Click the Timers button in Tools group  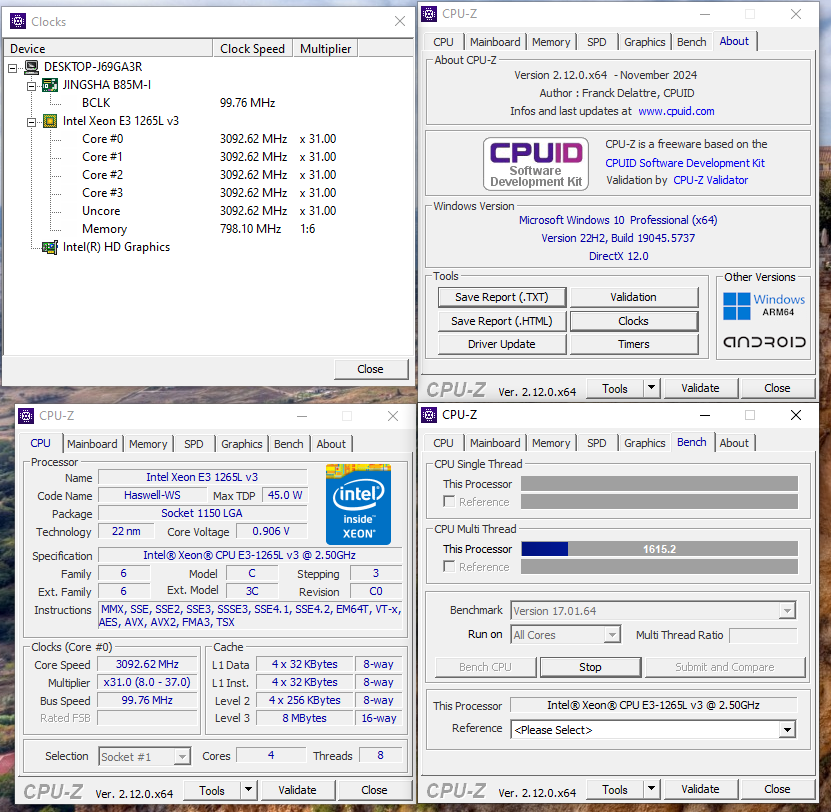tap(634, 345)
